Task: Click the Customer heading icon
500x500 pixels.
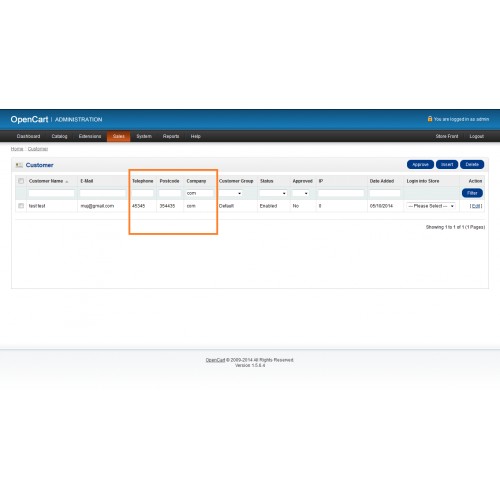Action: (19, 165)
